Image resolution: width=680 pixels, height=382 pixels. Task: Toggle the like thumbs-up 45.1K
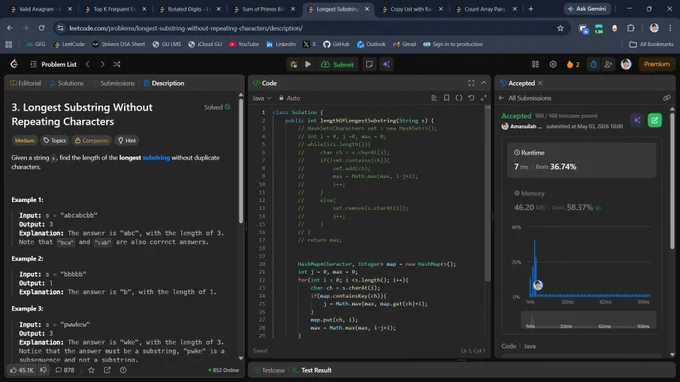tap(21, 370)
